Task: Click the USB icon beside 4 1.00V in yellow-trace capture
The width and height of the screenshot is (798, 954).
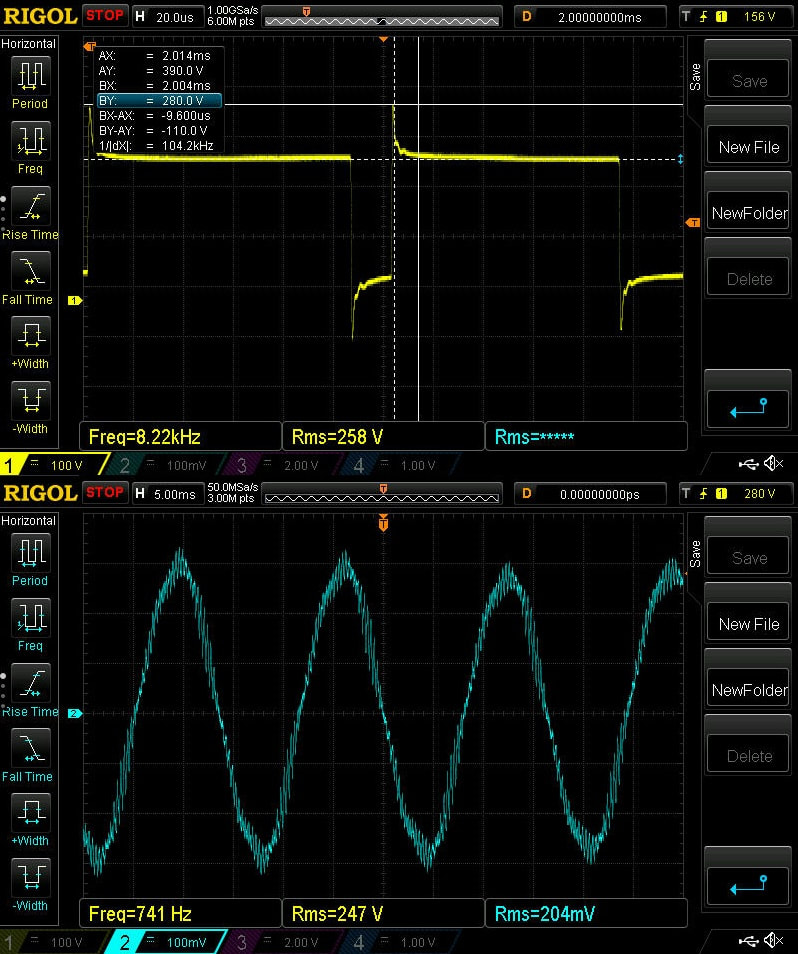Action: pos(748,465)
